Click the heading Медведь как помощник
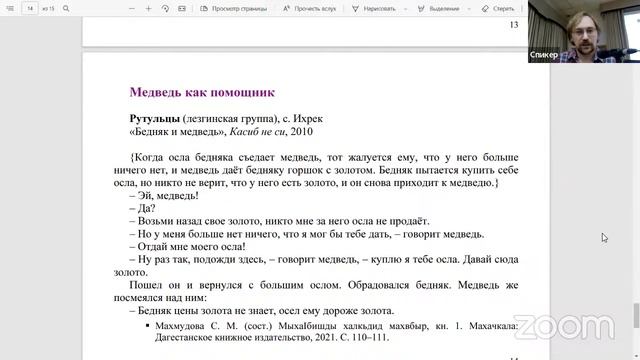The image size is (640, 360). [202, 92]
